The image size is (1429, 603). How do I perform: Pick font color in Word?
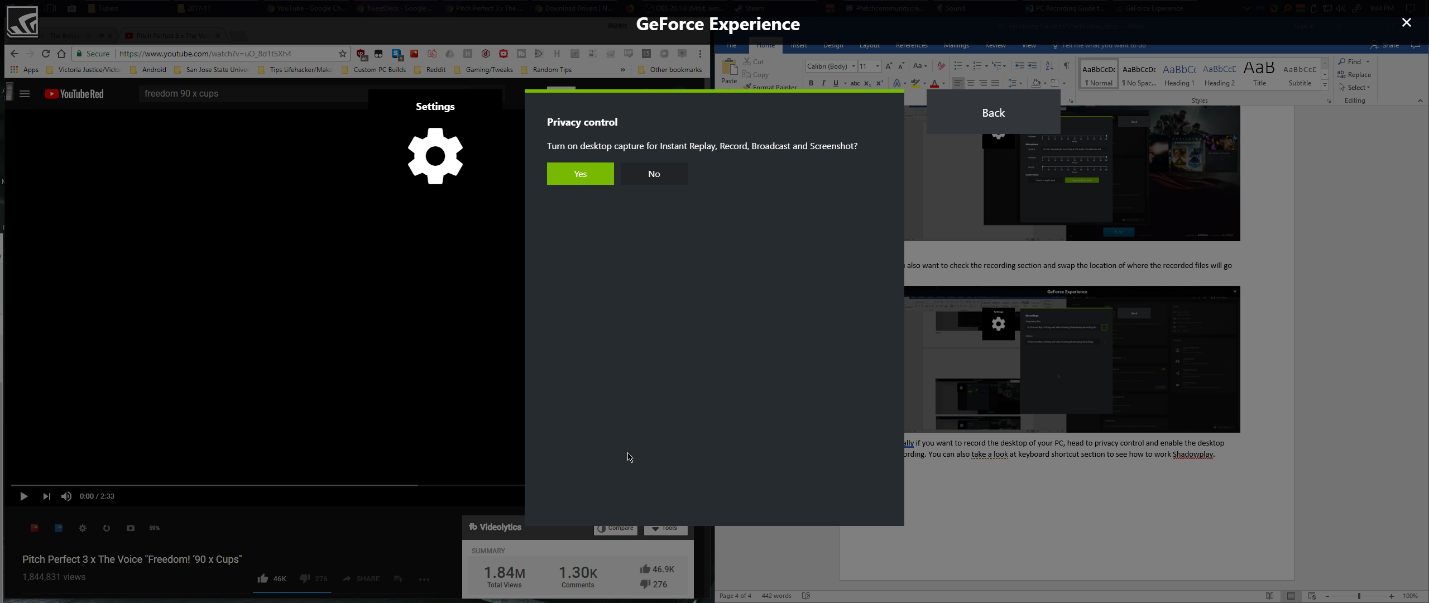coord(934,83)
